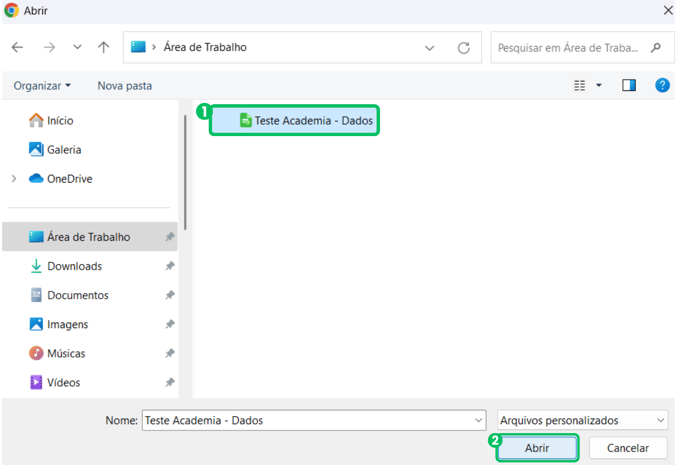Expand the address bar history dropdown
688x465 pixels.
pyautogui.click(x=430, y=47)
